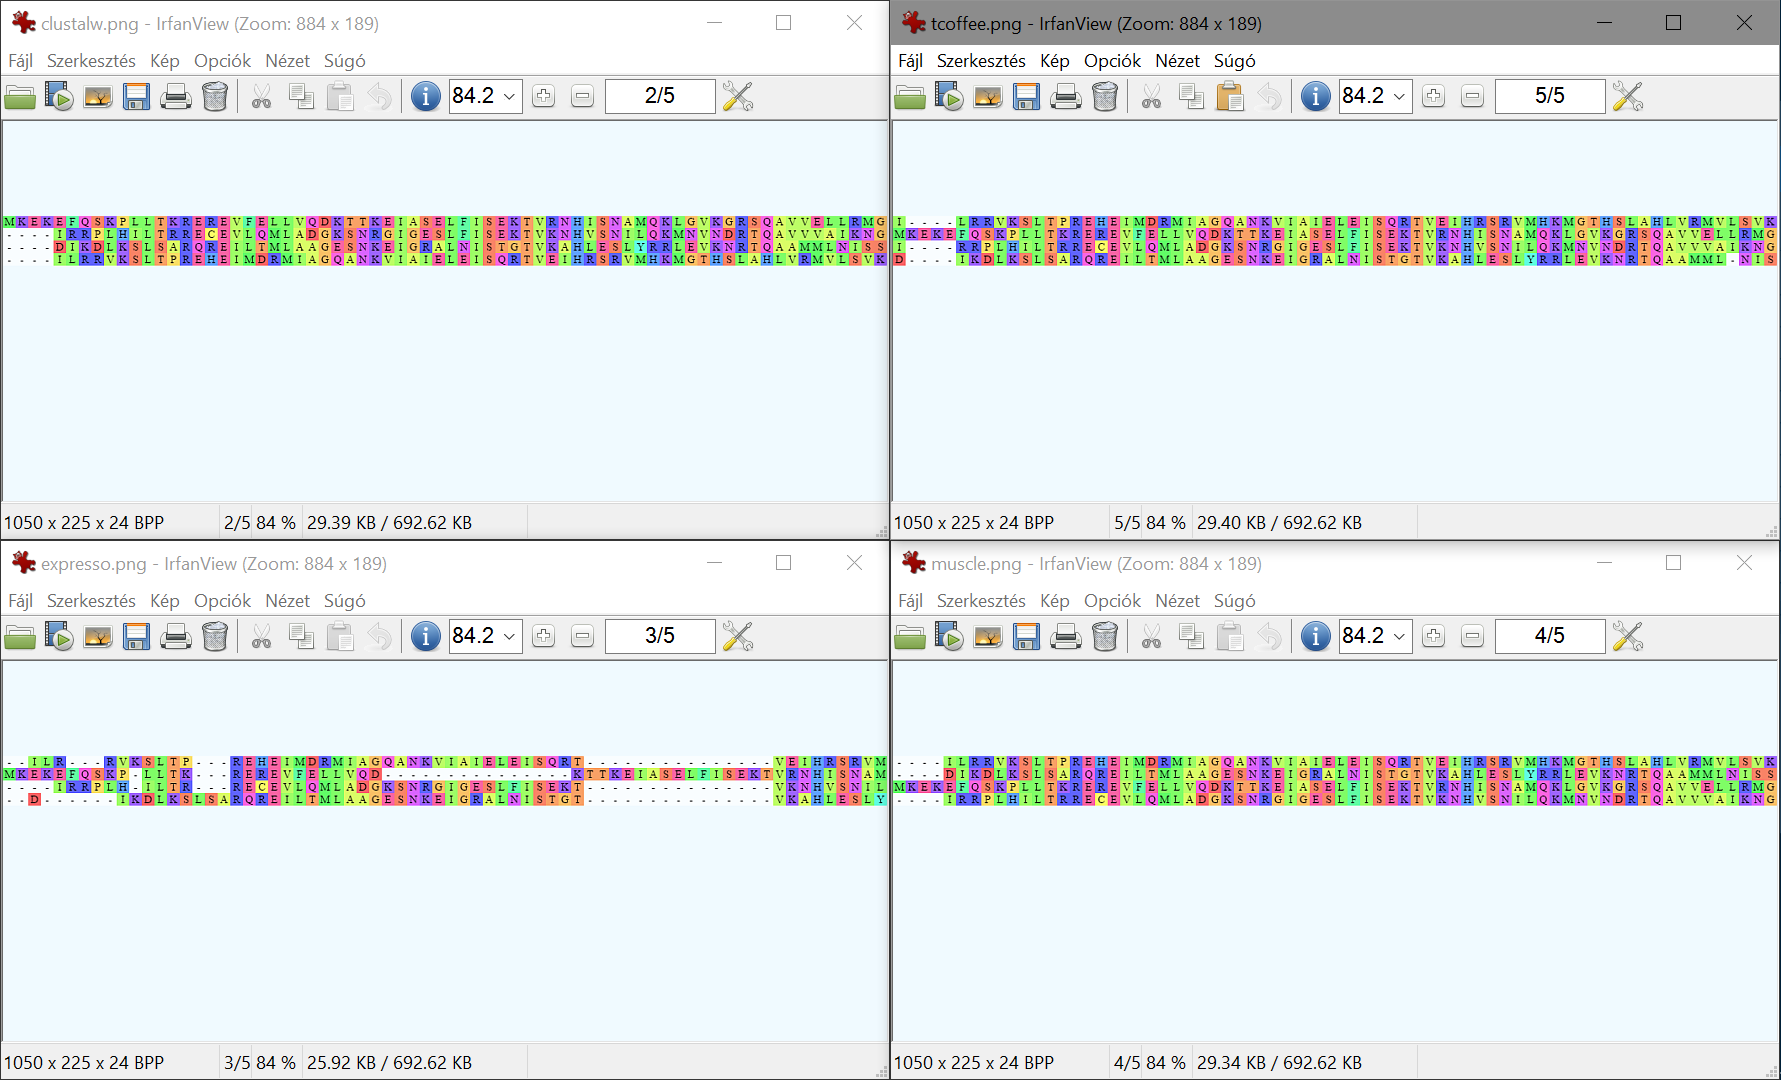The width and height of the screenshot is (1781, 1080).
Task: Expand zoom dropdown in clustalw.png window
Action: tap(509, 97)
